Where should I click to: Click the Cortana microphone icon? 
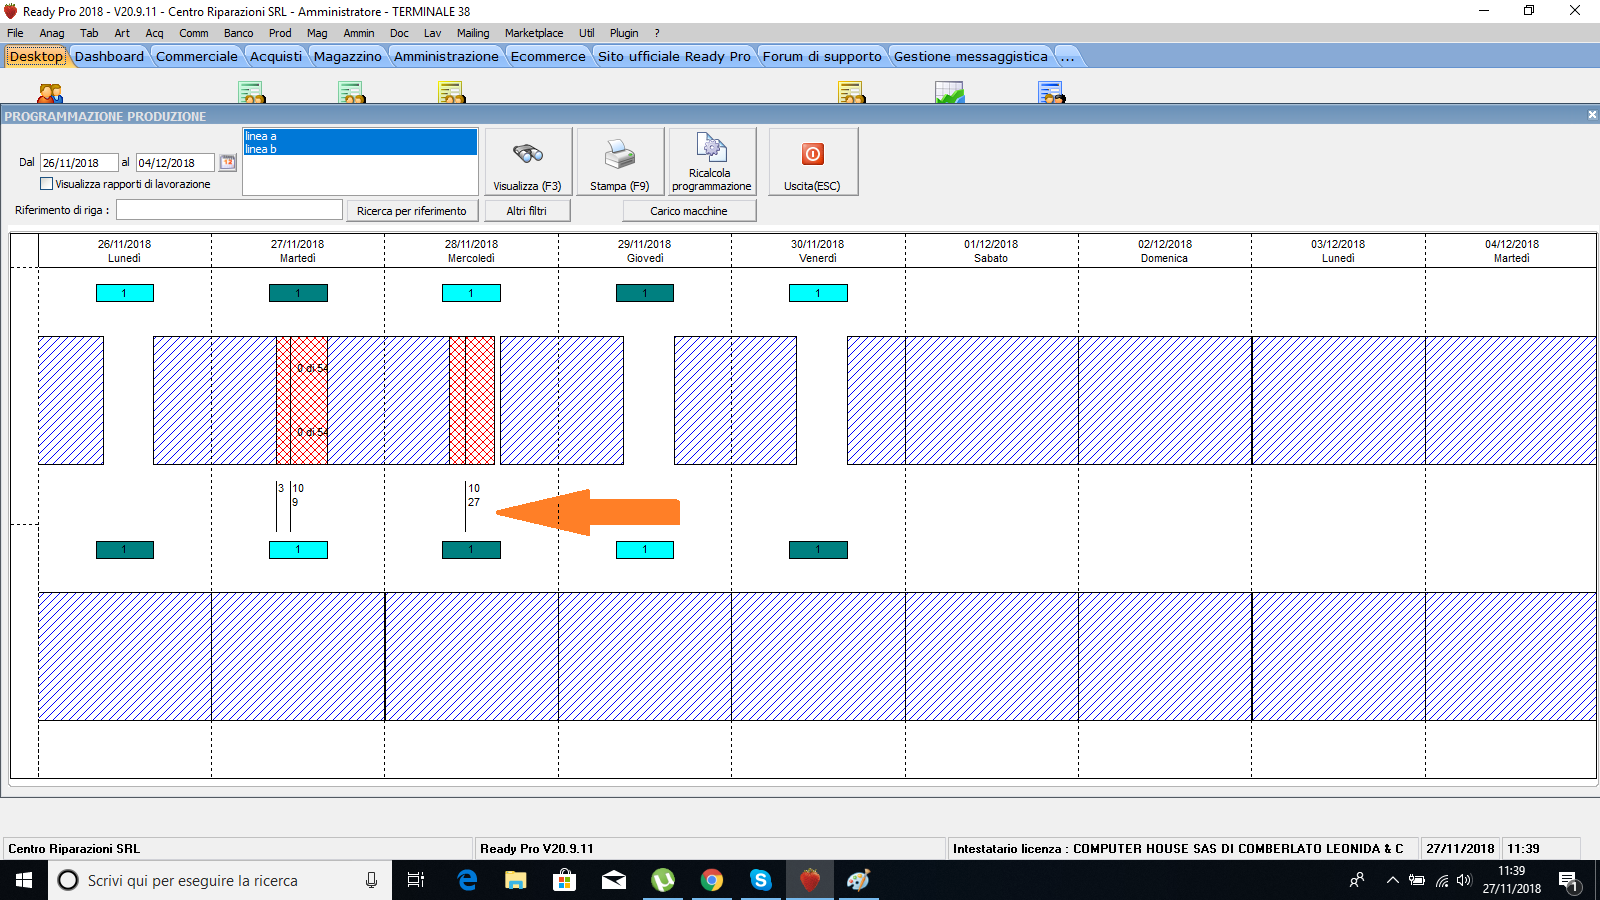pos(371,880)
